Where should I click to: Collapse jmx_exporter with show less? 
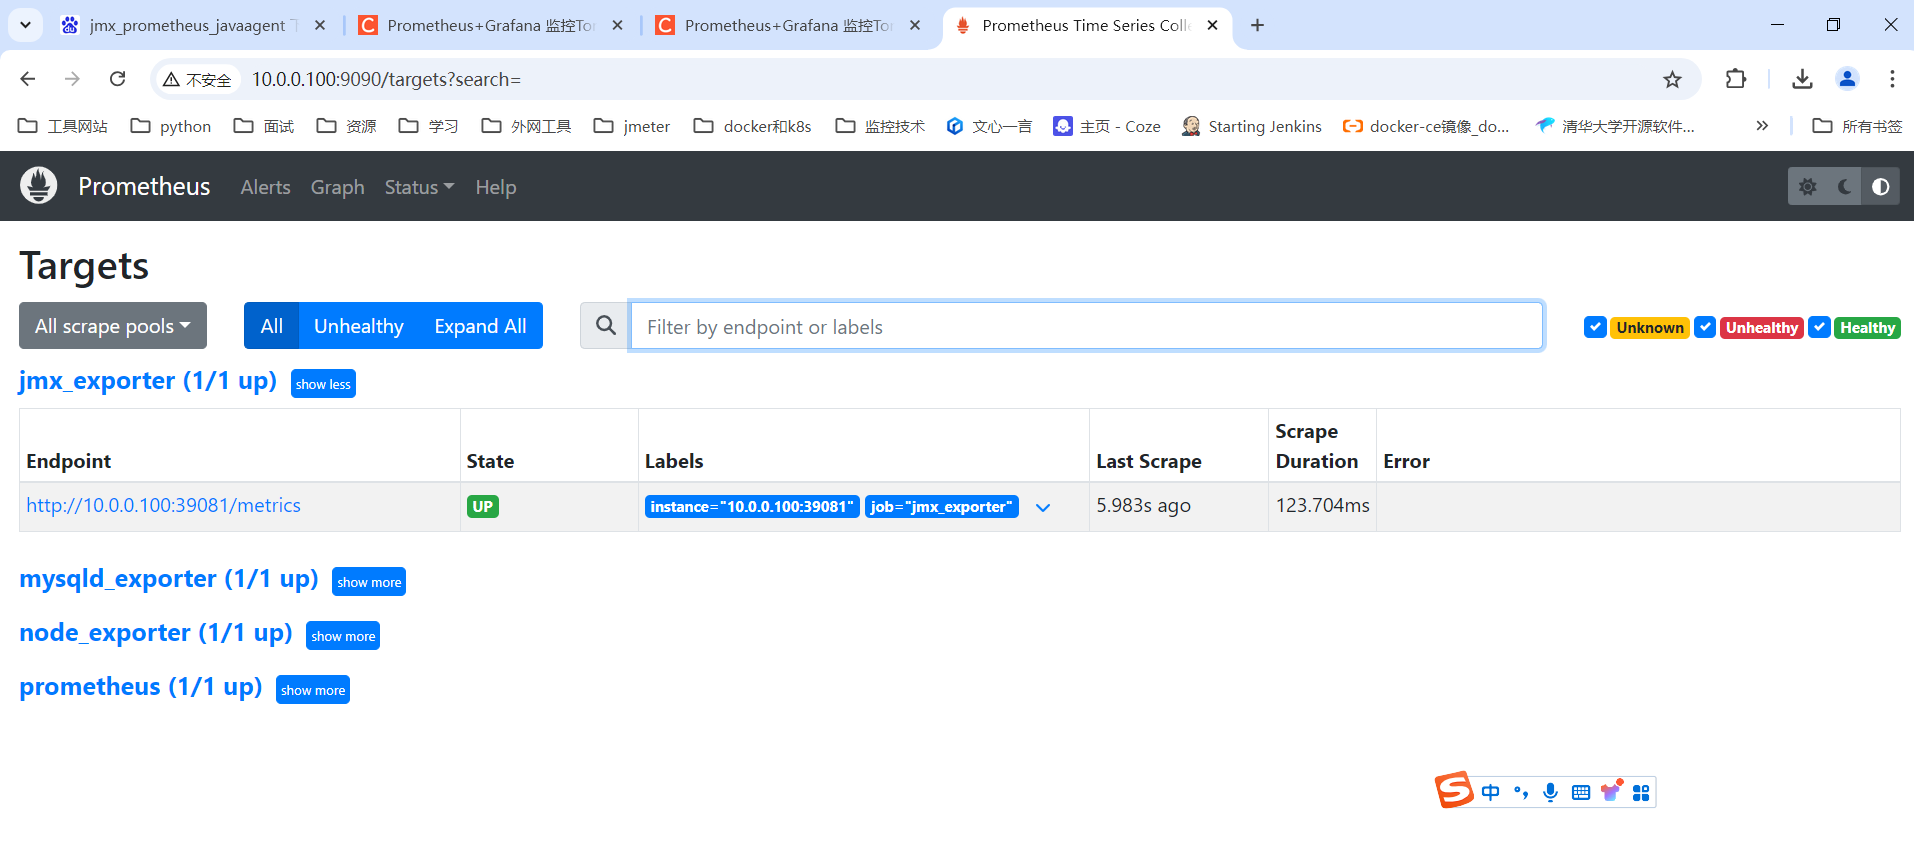click(323, 384)
